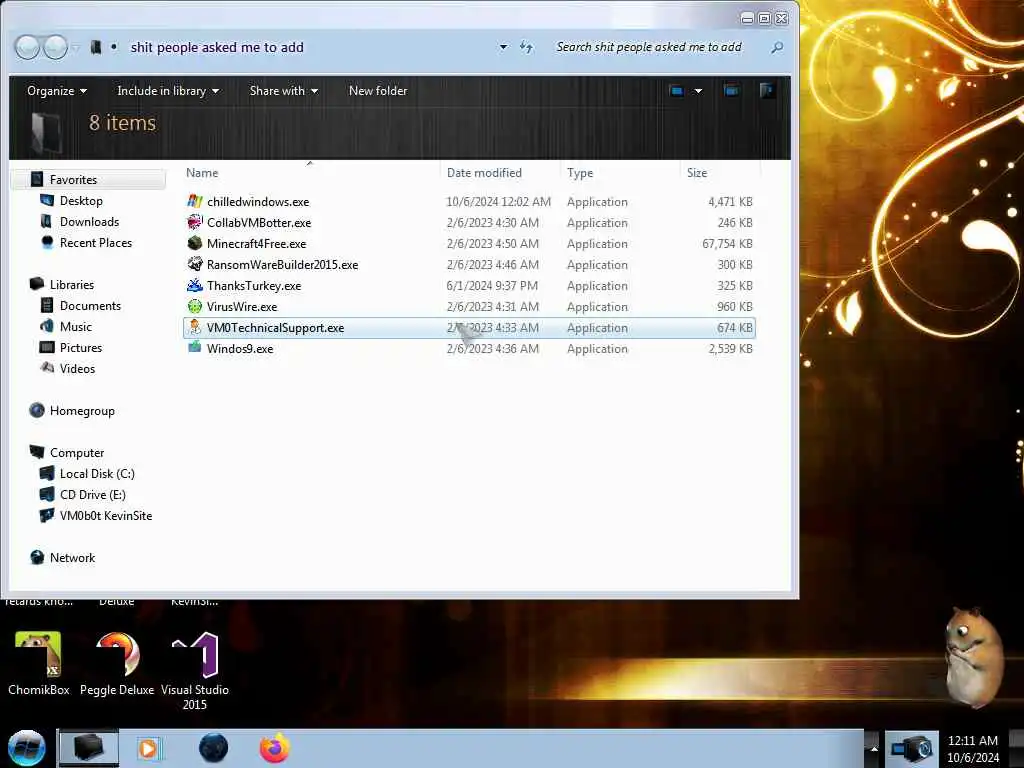Select Minecraft4Free.exe file icon
Screen dimensions: 1024x768
(x=195, y=243)
